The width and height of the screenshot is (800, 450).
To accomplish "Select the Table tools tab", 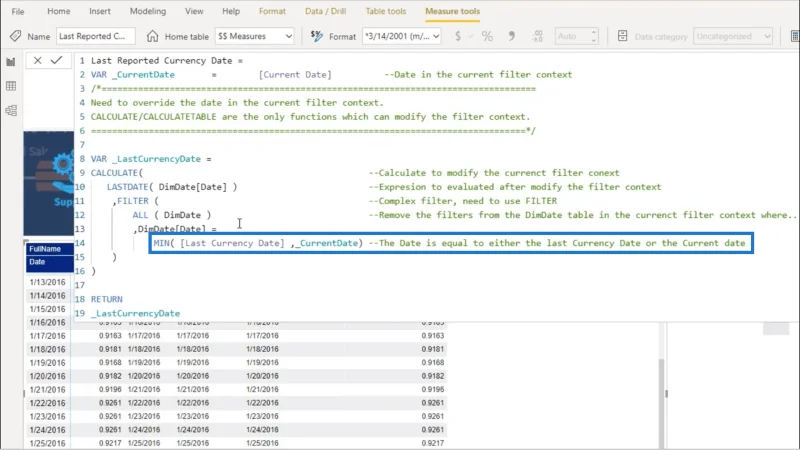I will (x=385, y=11).
